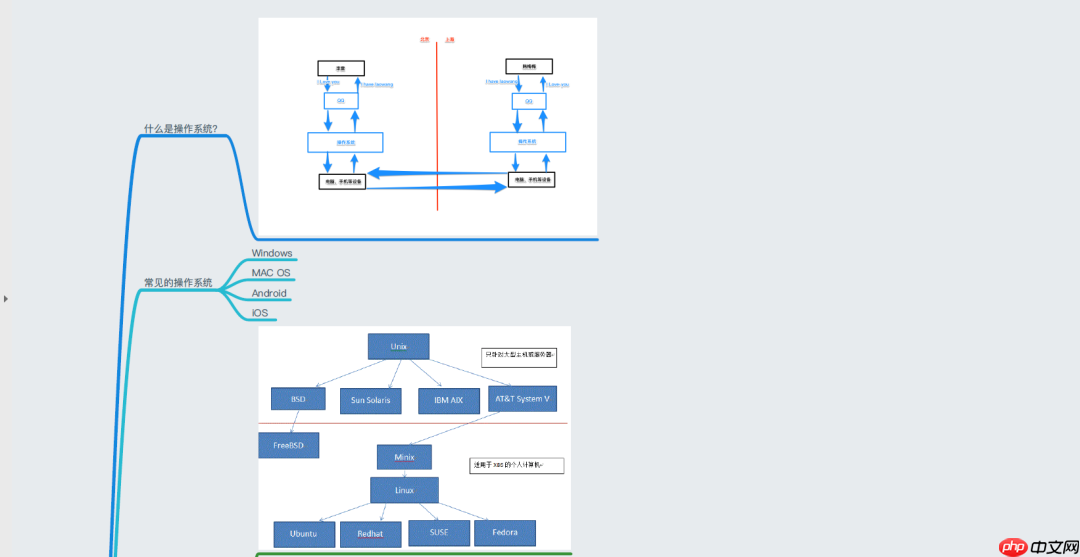Viewport: 1080px width, 557px height.
Task: Select the Windows child node
Action: point(271,253)
